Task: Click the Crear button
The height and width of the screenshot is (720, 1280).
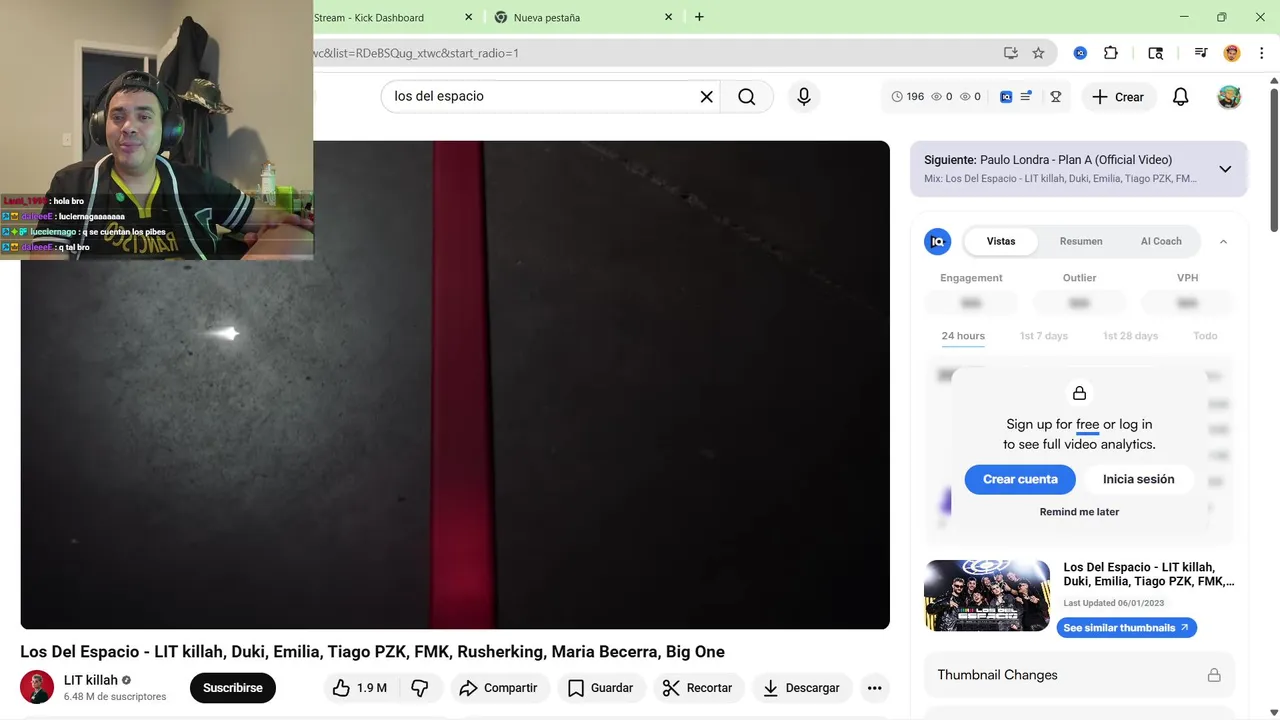Action: 1118,97
